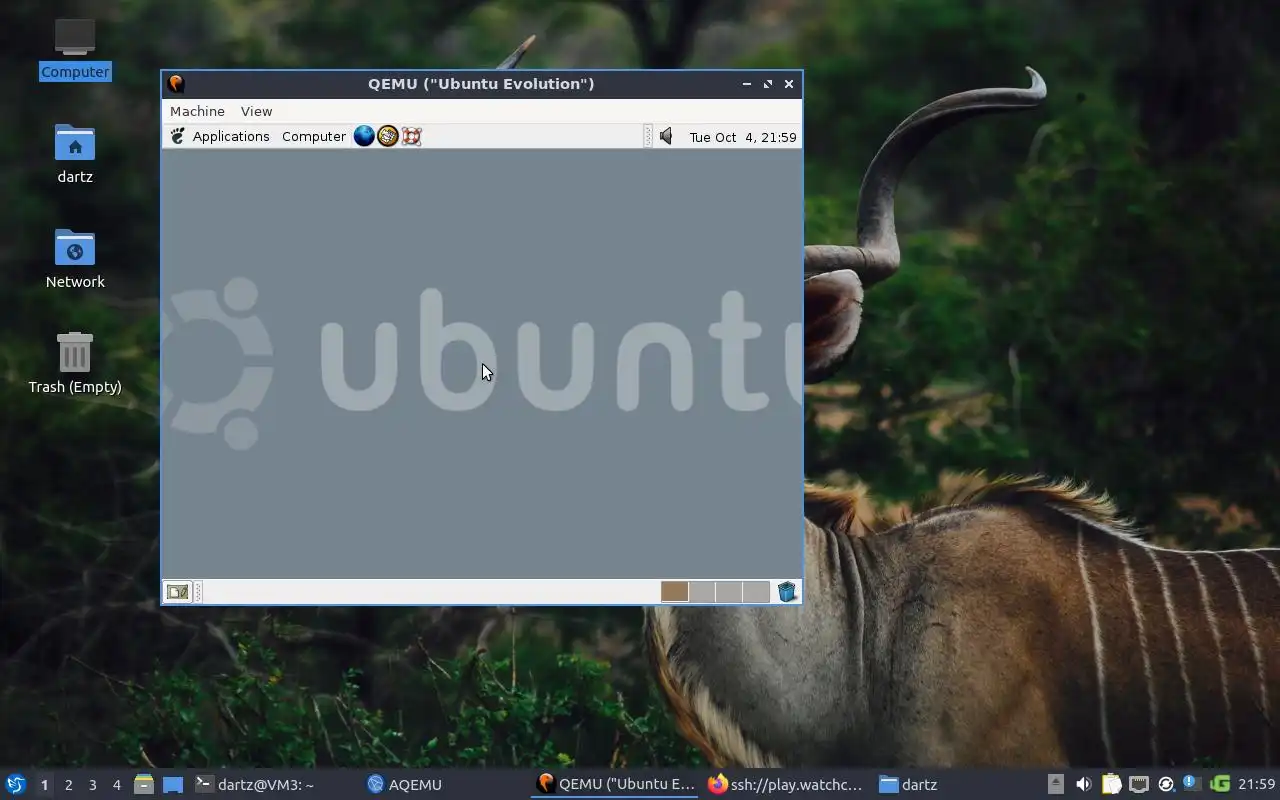Click the host taskbar clock 21:59
This screenshot has width=1280, height=800.
[1256, 784]
